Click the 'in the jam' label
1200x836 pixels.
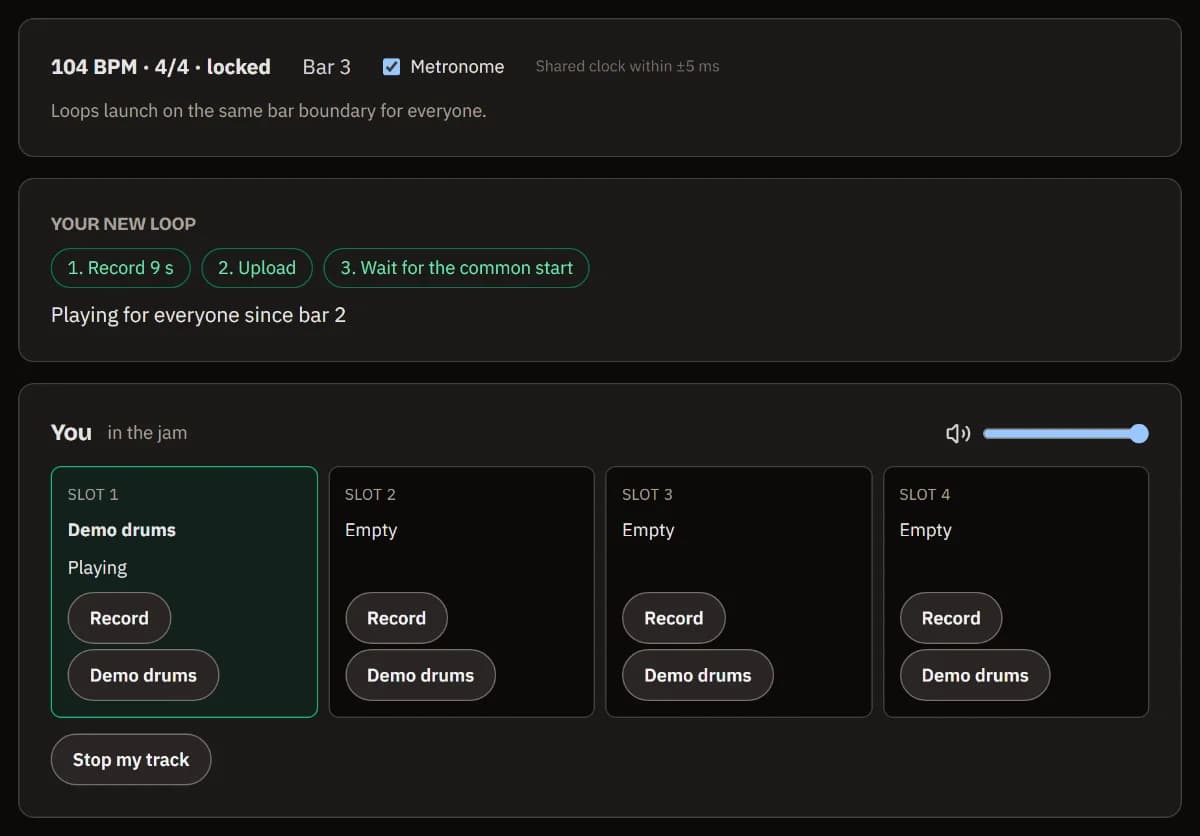147,433
